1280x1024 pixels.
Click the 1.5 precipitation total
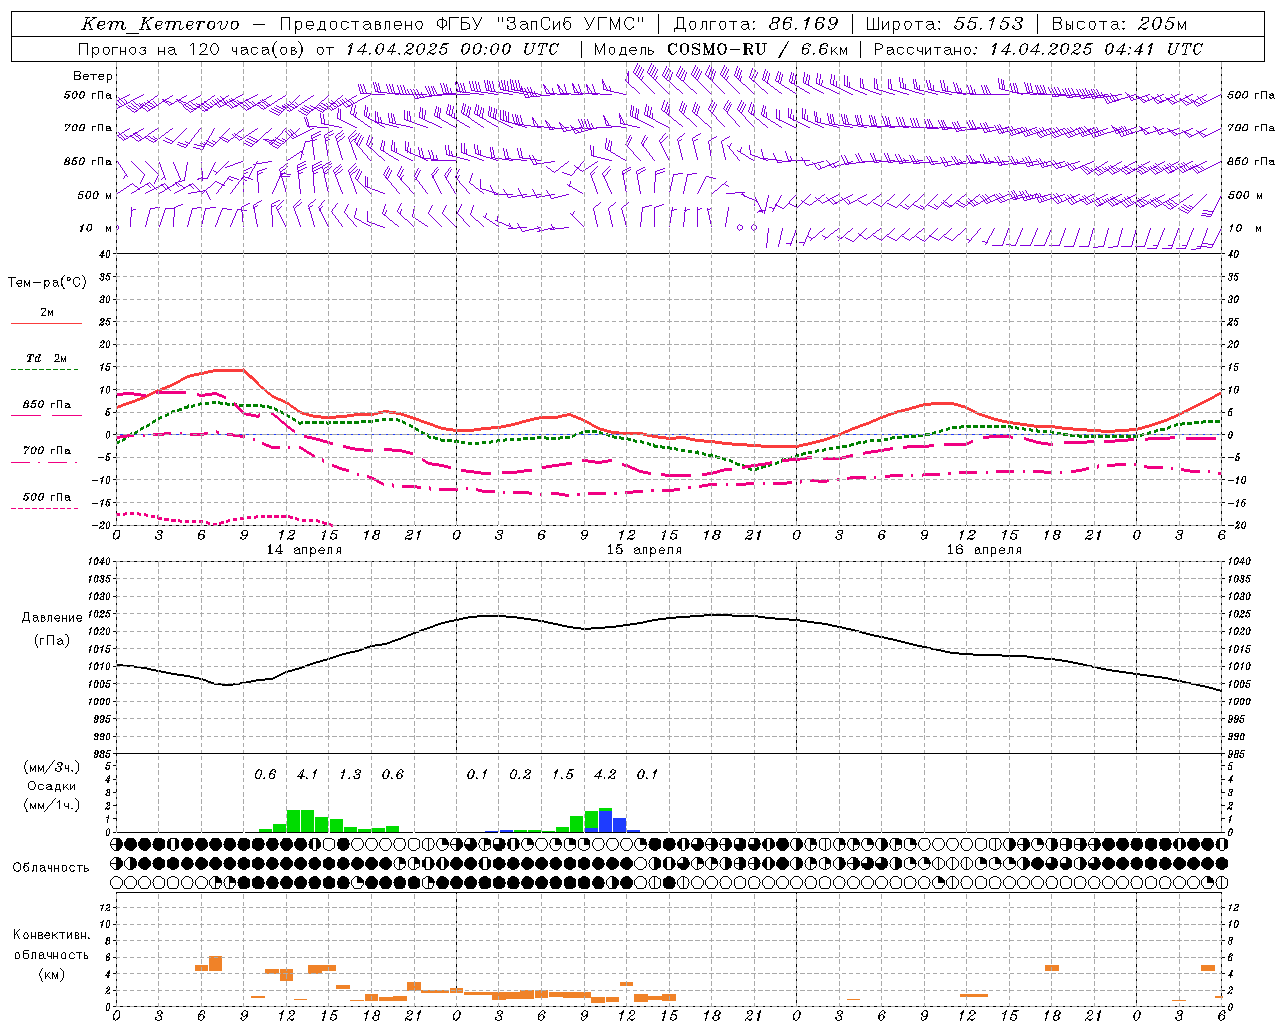pyautogui.click(x=563, y=775)
